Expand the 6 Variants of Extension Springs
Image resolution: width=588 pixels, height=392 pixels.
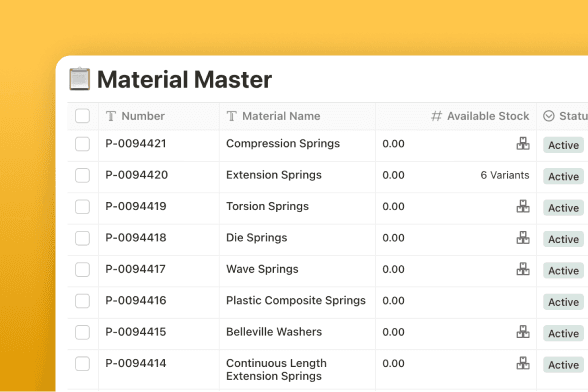(x=505, y=175)
